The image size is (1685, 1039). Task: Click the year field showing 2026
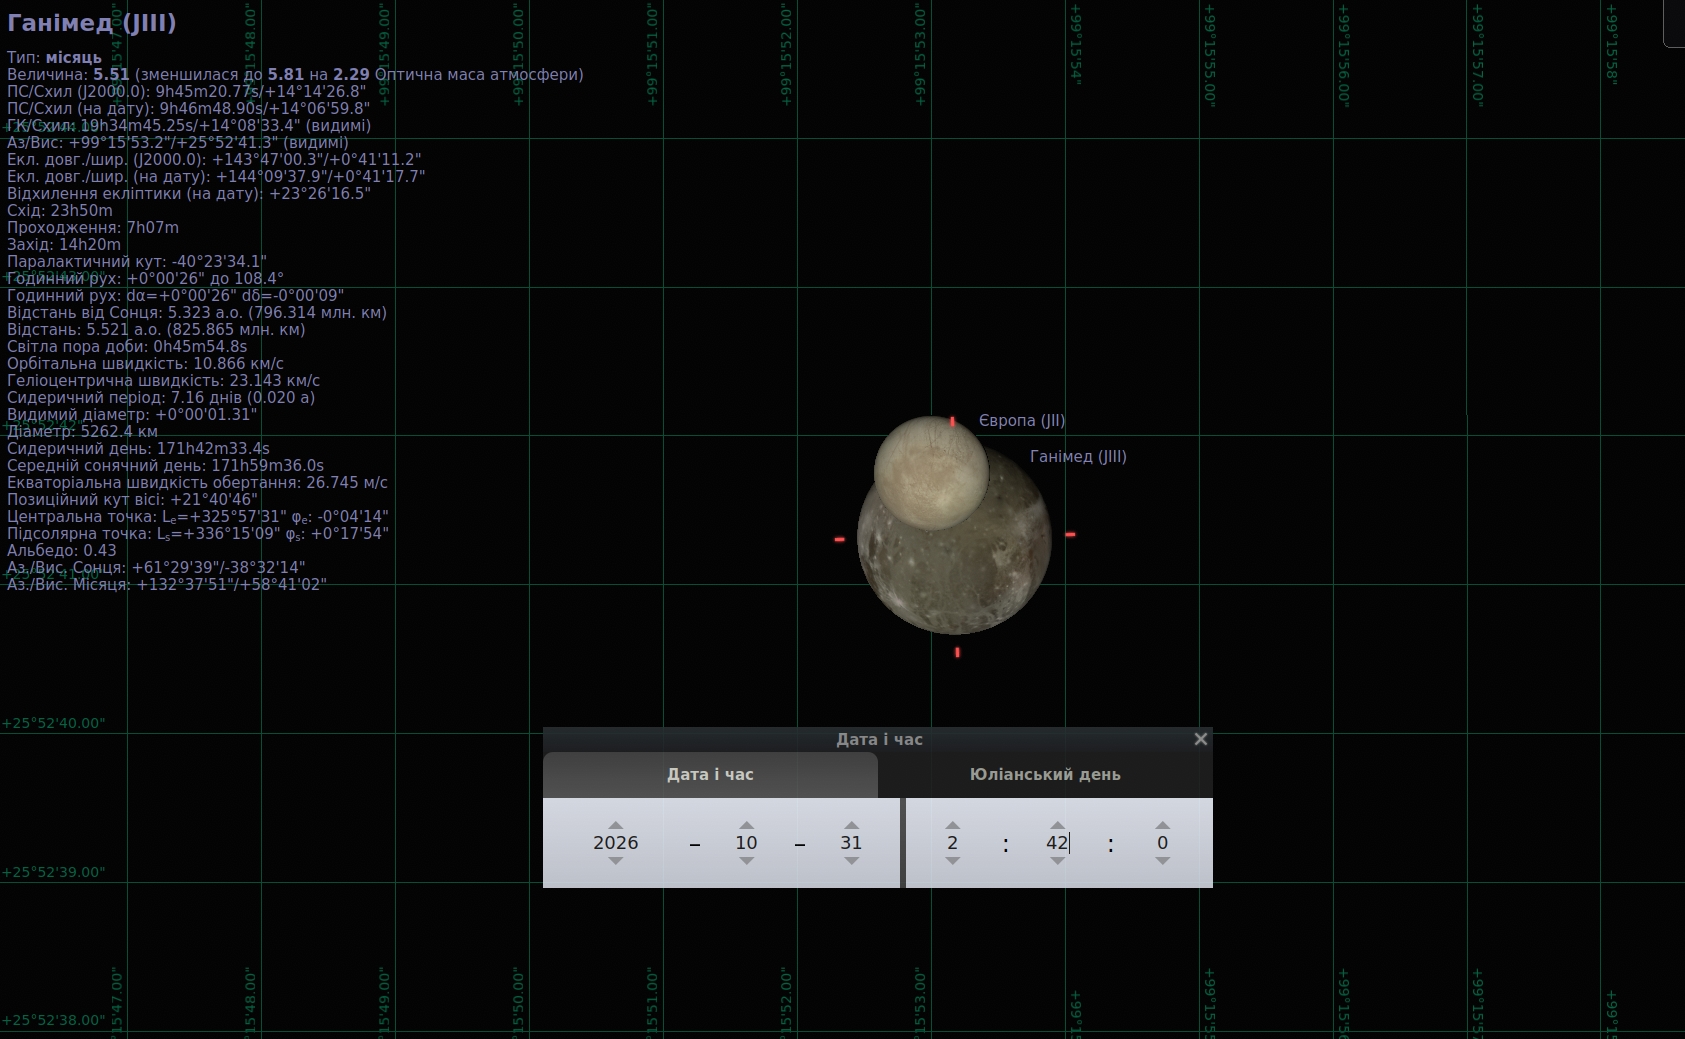[x=615, y=843]
